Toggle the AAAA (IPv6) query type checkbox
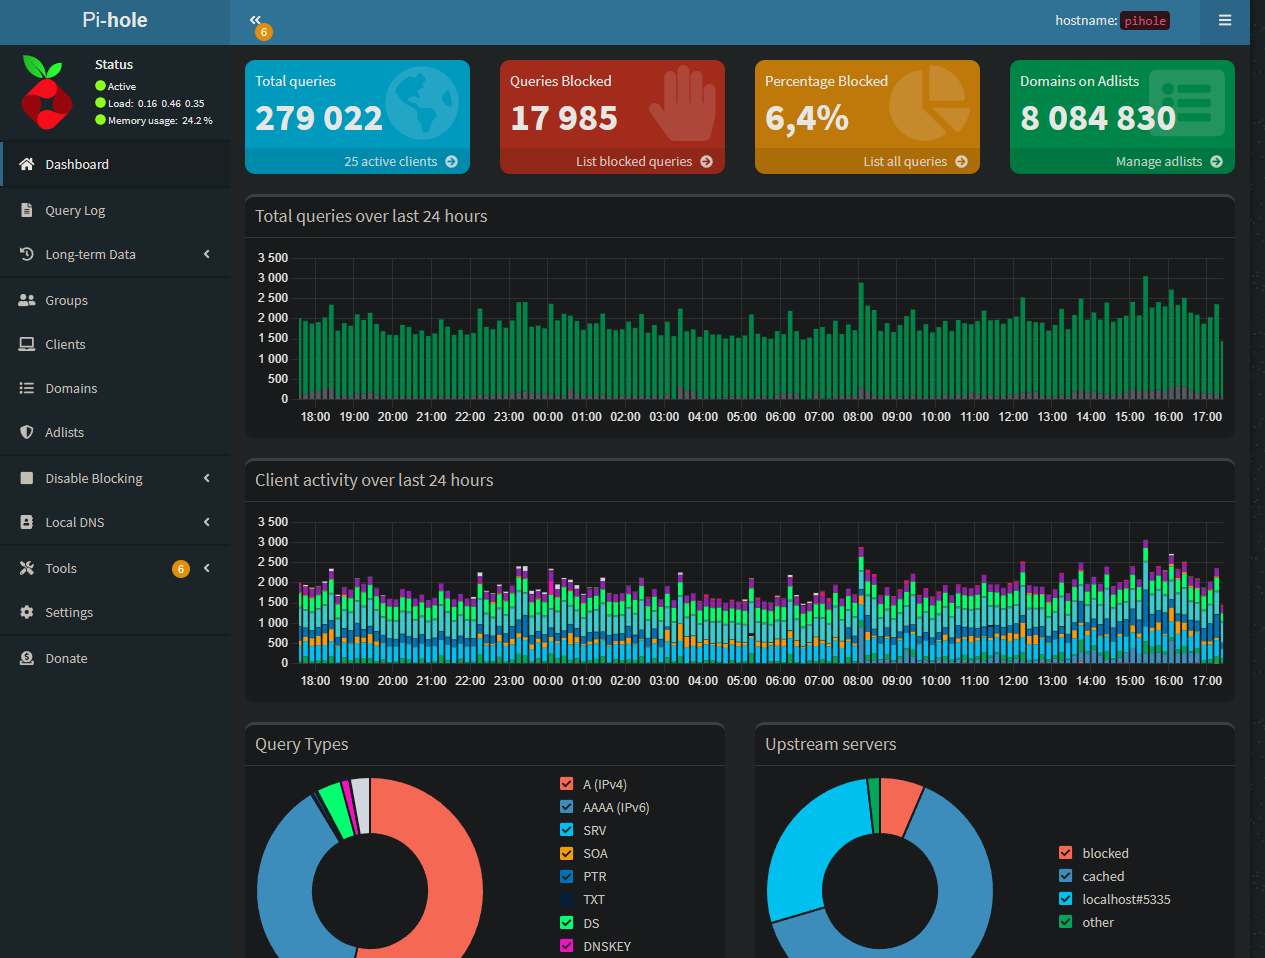Screen dimensions: 1265x958 567,807
